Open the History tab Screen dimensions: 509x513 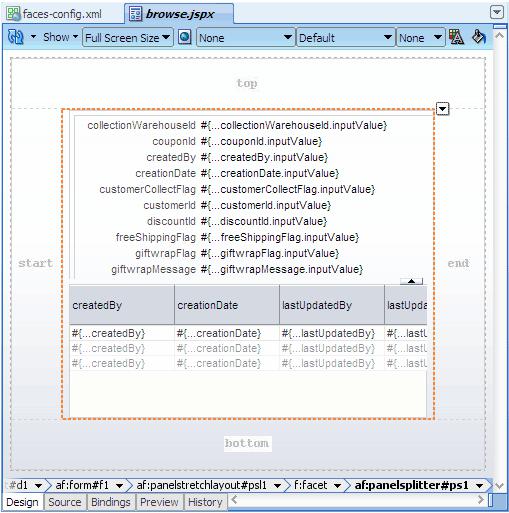coord(205,502)
